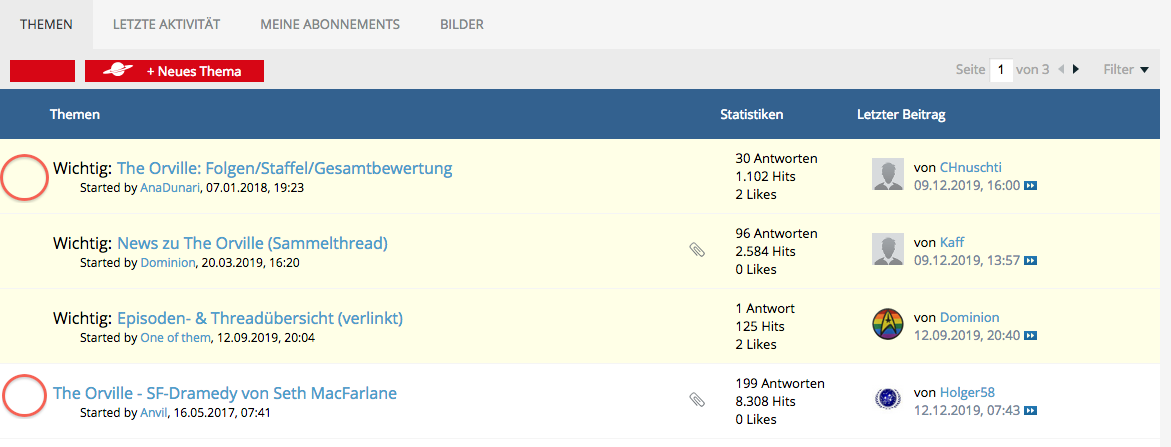Click attachment paperclip on SF-Dramedy thread row
This screenshot has width=1171, height=447.
[697, 400]
